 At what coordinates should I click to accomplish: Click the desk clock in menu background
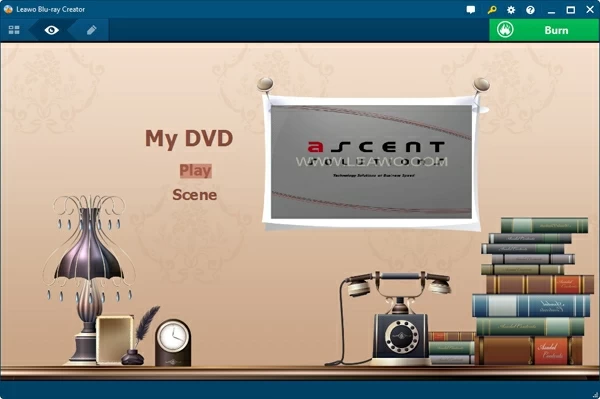click(173, 343)
